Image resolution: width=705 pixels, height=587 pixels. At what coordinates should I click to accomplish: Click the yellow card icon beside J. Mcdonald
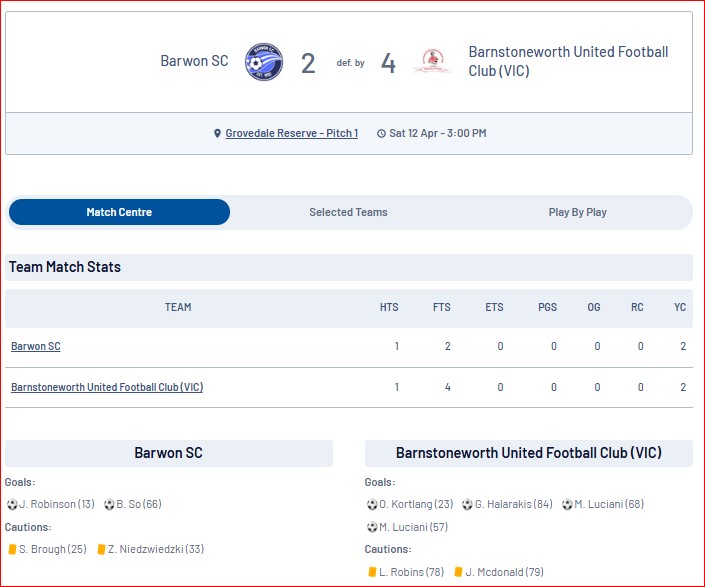pyautogui.click(x=458, y=572)
